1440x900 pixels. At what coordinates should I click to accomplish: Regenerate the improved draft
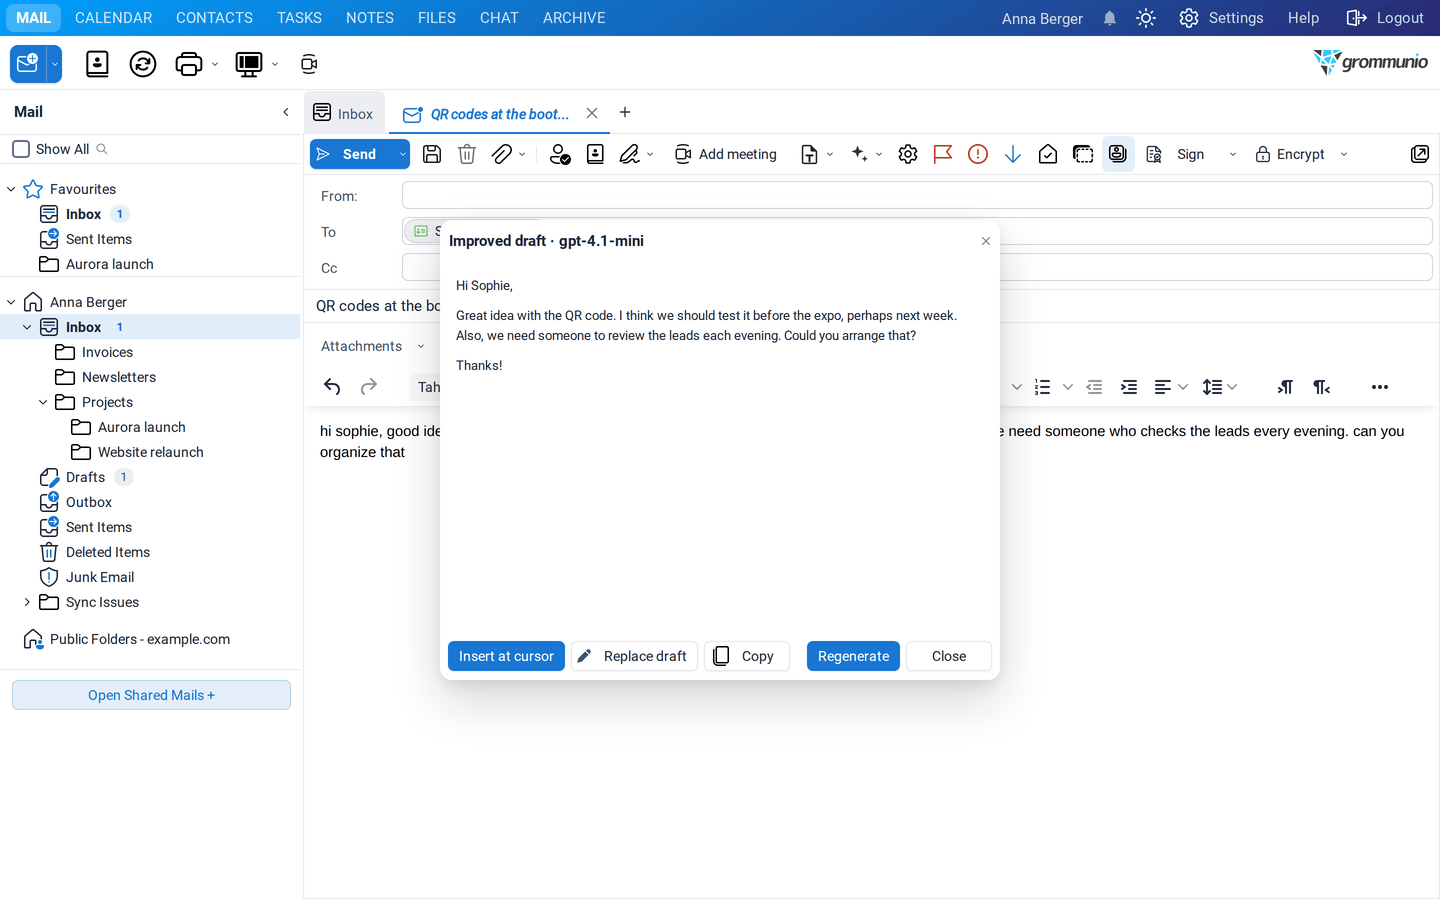click(853, 656)
